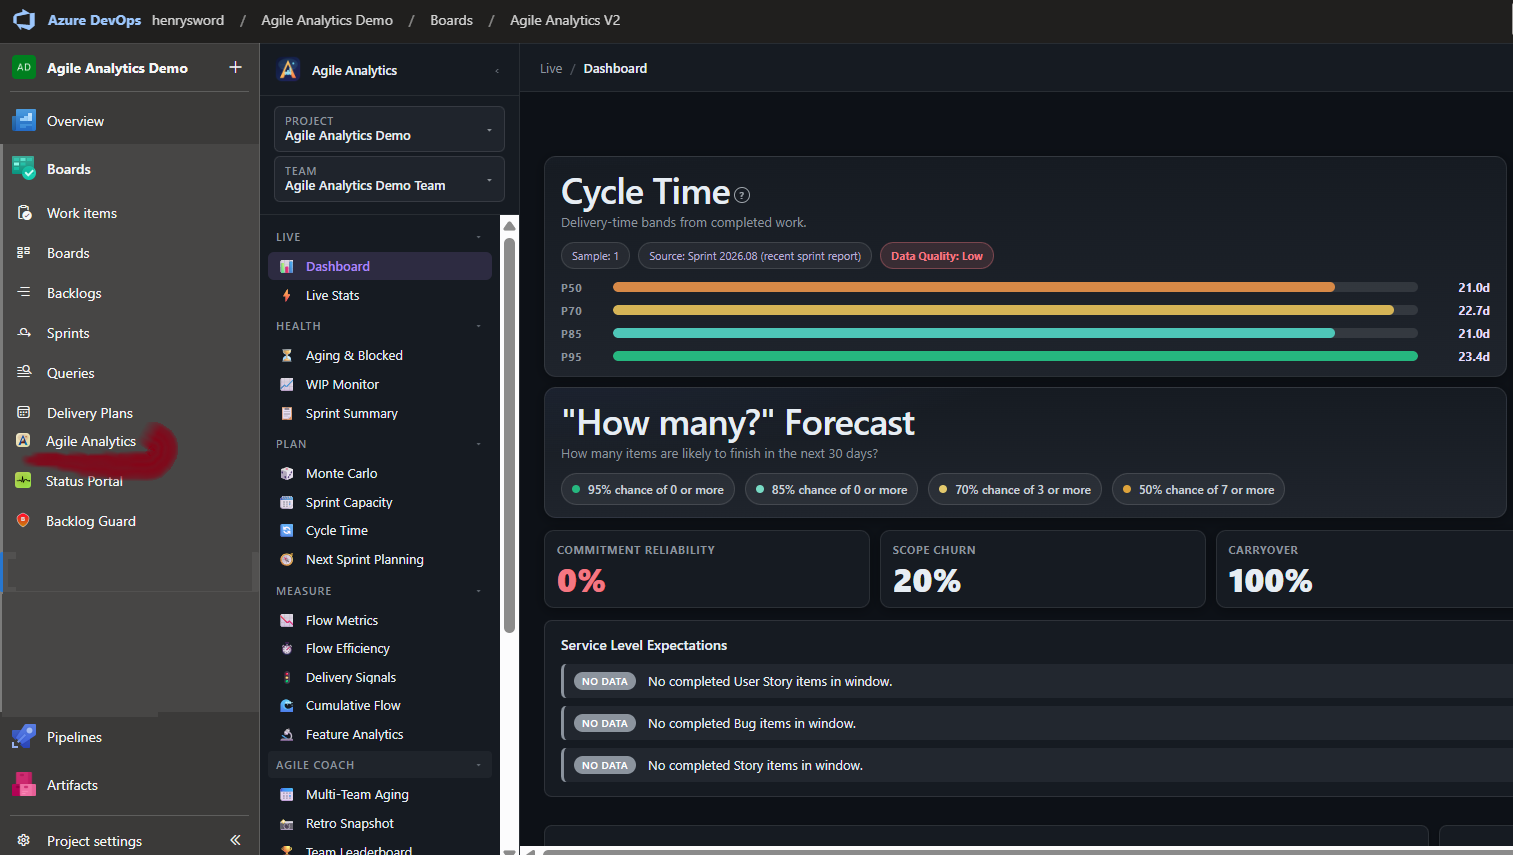Click the henrysword breadcrumb link
This screenshot has width=1513, height=855.
188,20
